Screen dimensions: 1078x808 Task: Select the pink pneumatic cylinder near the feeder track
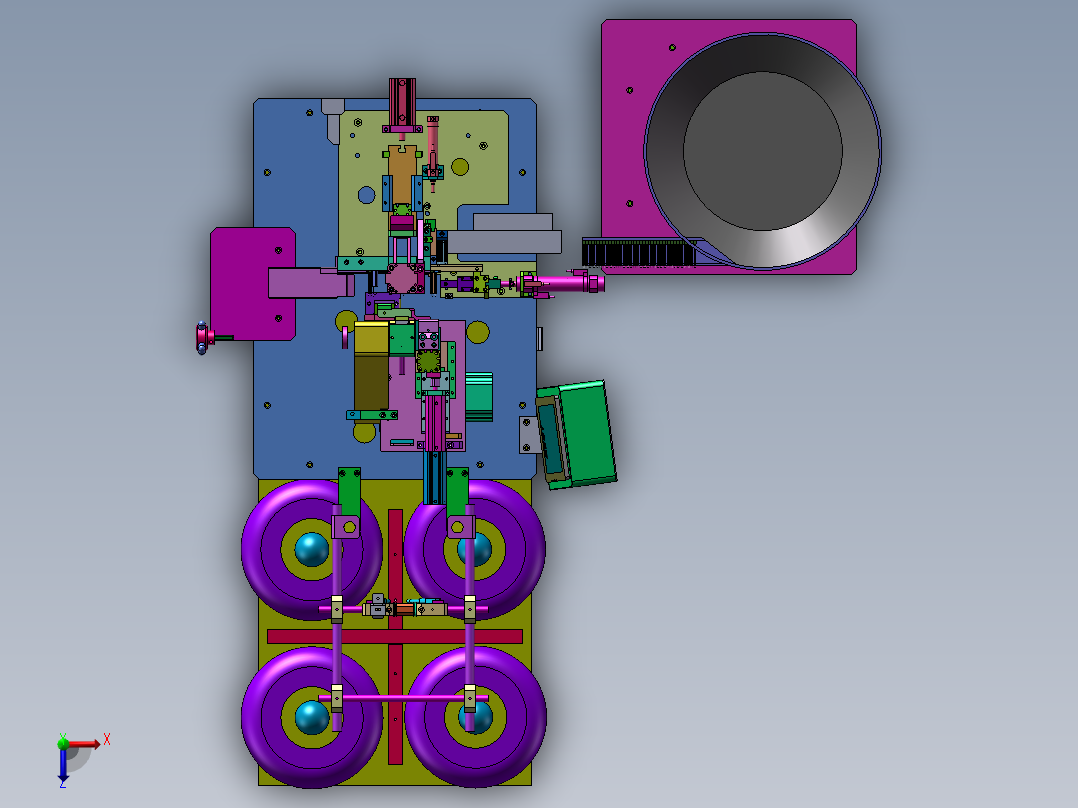click(x=567, y=282)
